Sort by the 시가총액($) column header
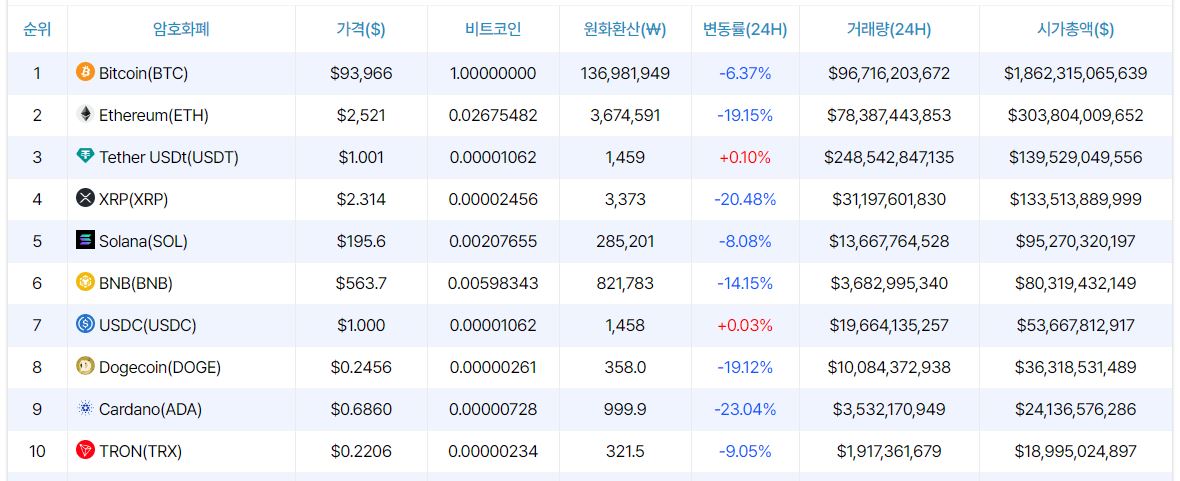 [1075, 29]
